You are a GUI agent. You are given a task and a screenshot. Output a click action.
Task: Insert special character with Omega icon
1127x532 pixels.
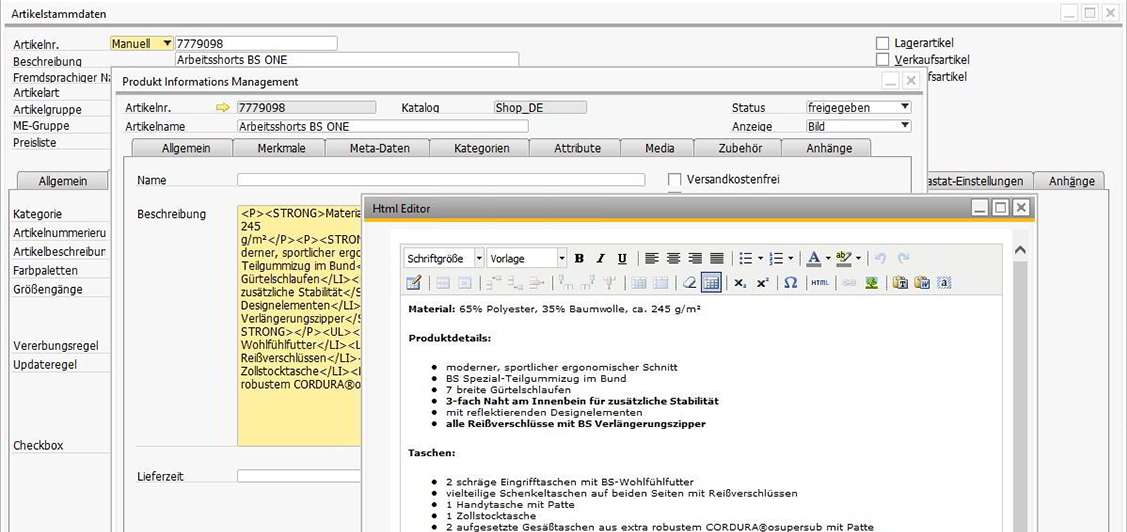[x=790, y=283]
